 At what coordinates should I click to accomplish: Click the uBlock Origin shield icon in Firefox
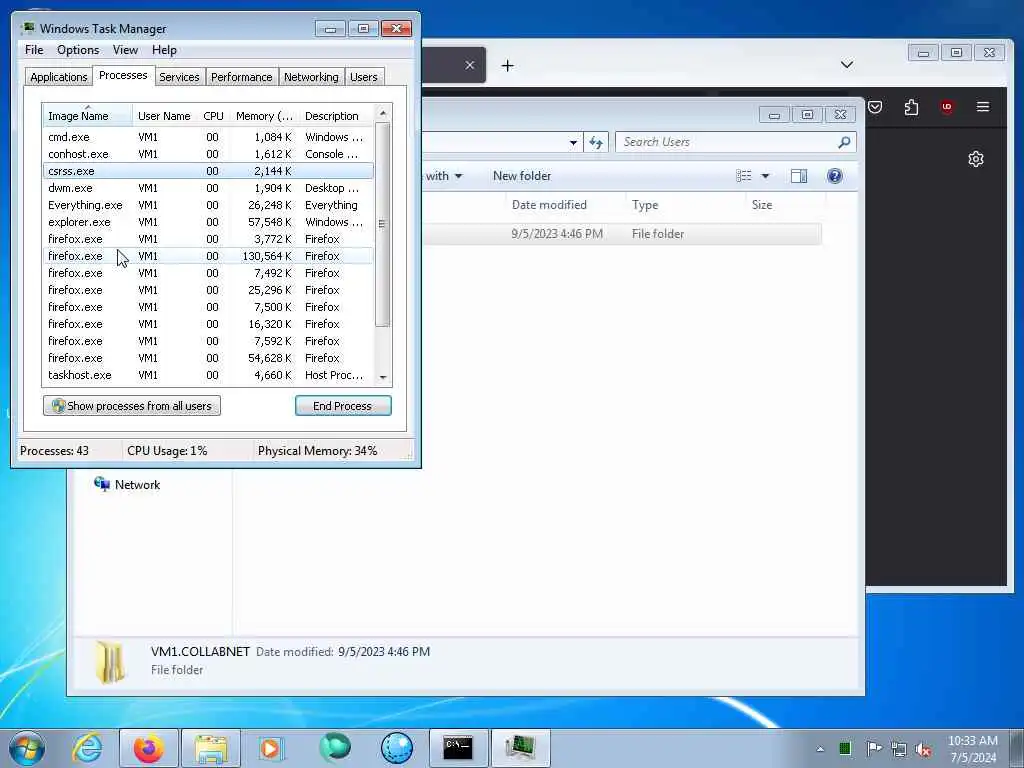point(947,107)
